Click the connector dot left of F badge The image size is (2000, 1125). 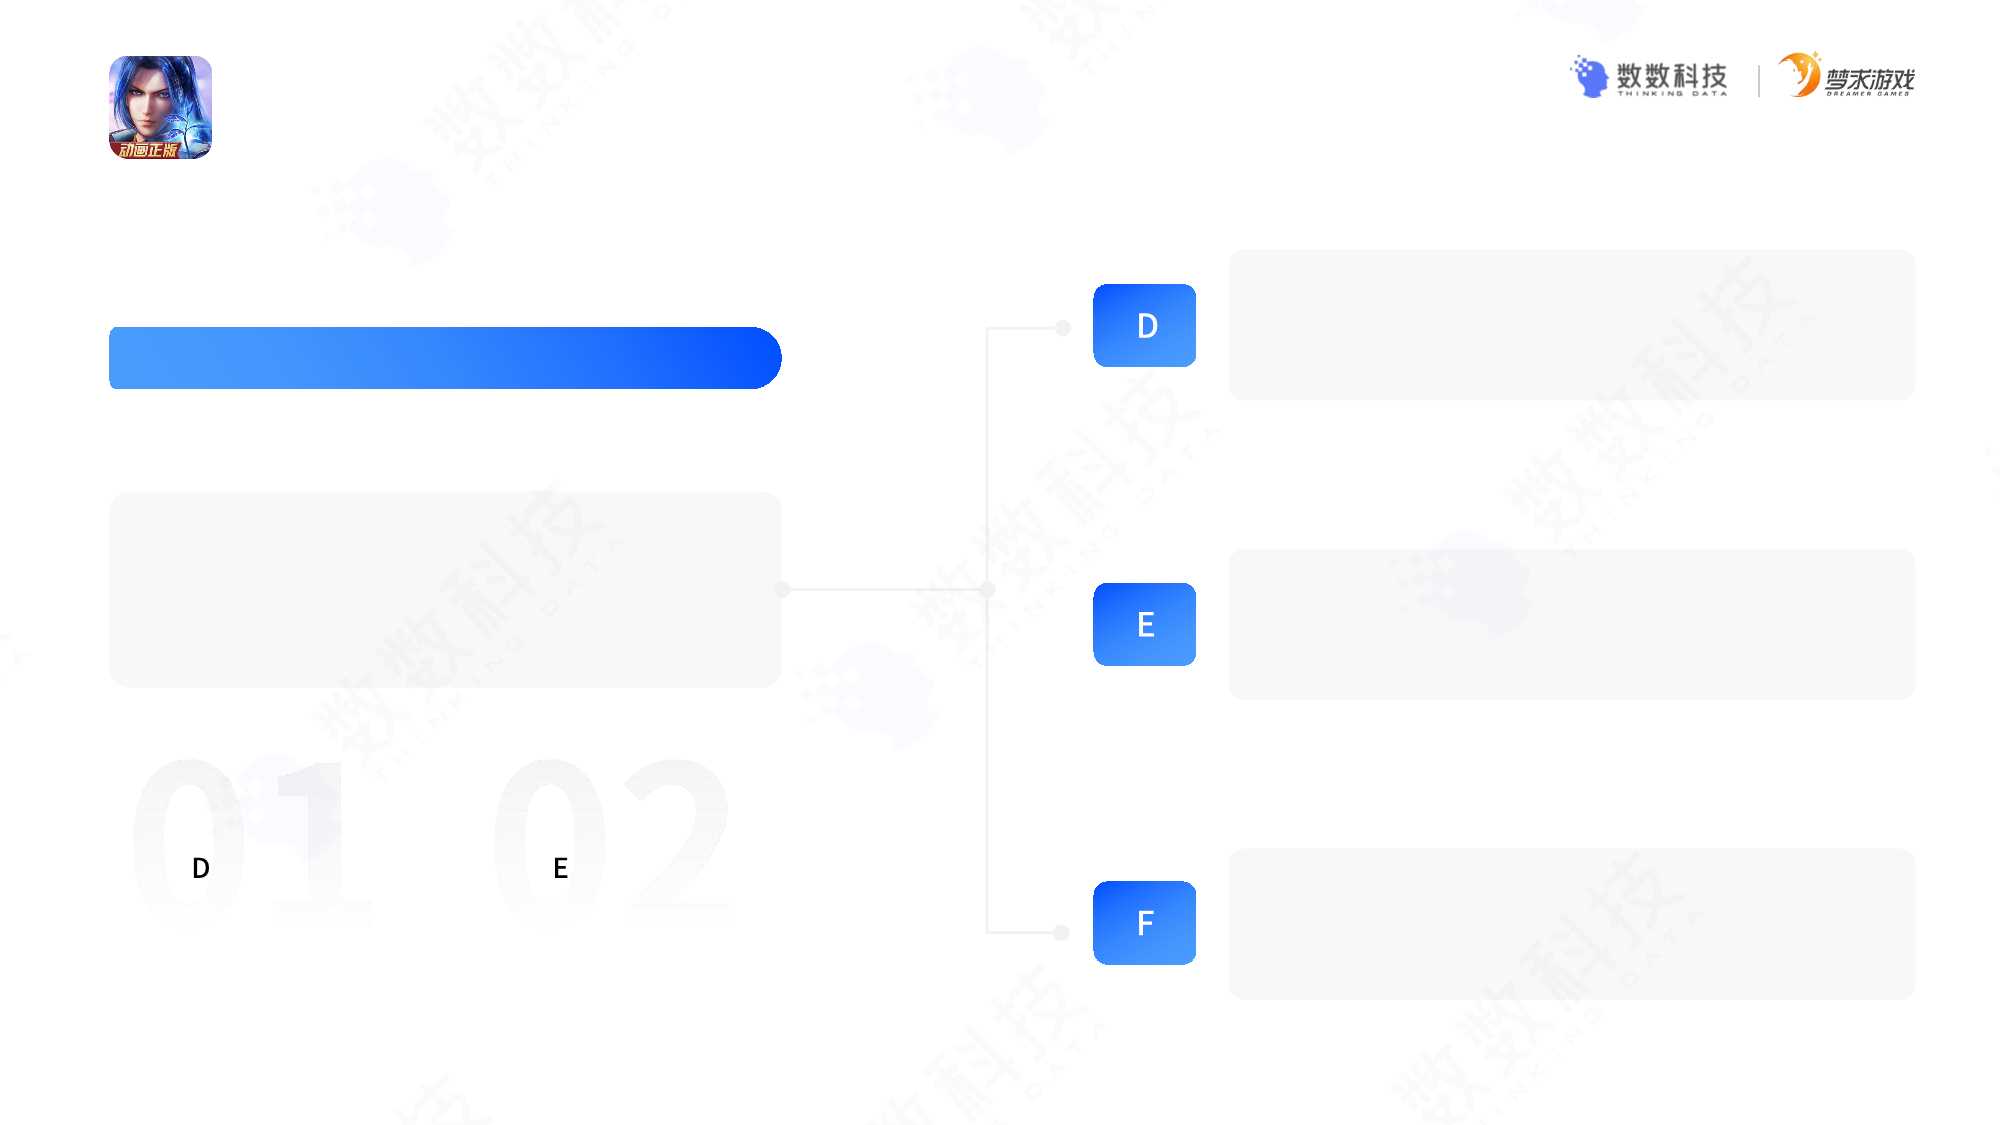[x=1062, y=933]
